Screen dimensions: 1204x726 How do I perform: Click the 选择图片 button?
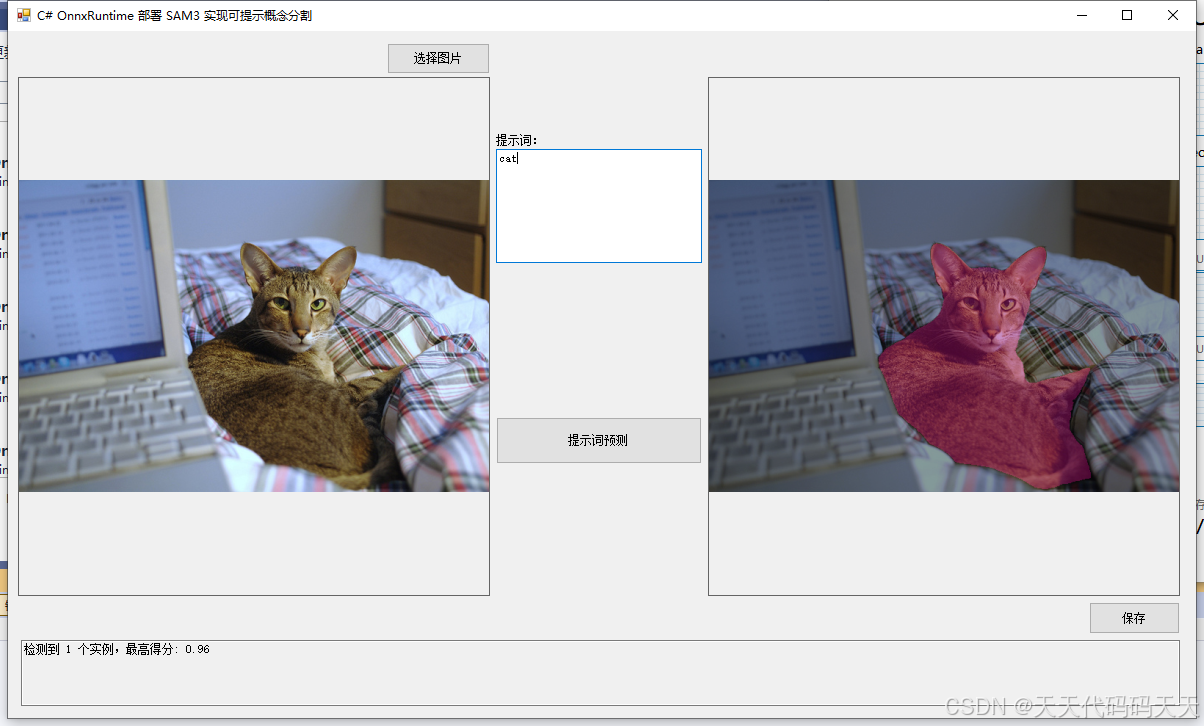(x=438, y=59)
